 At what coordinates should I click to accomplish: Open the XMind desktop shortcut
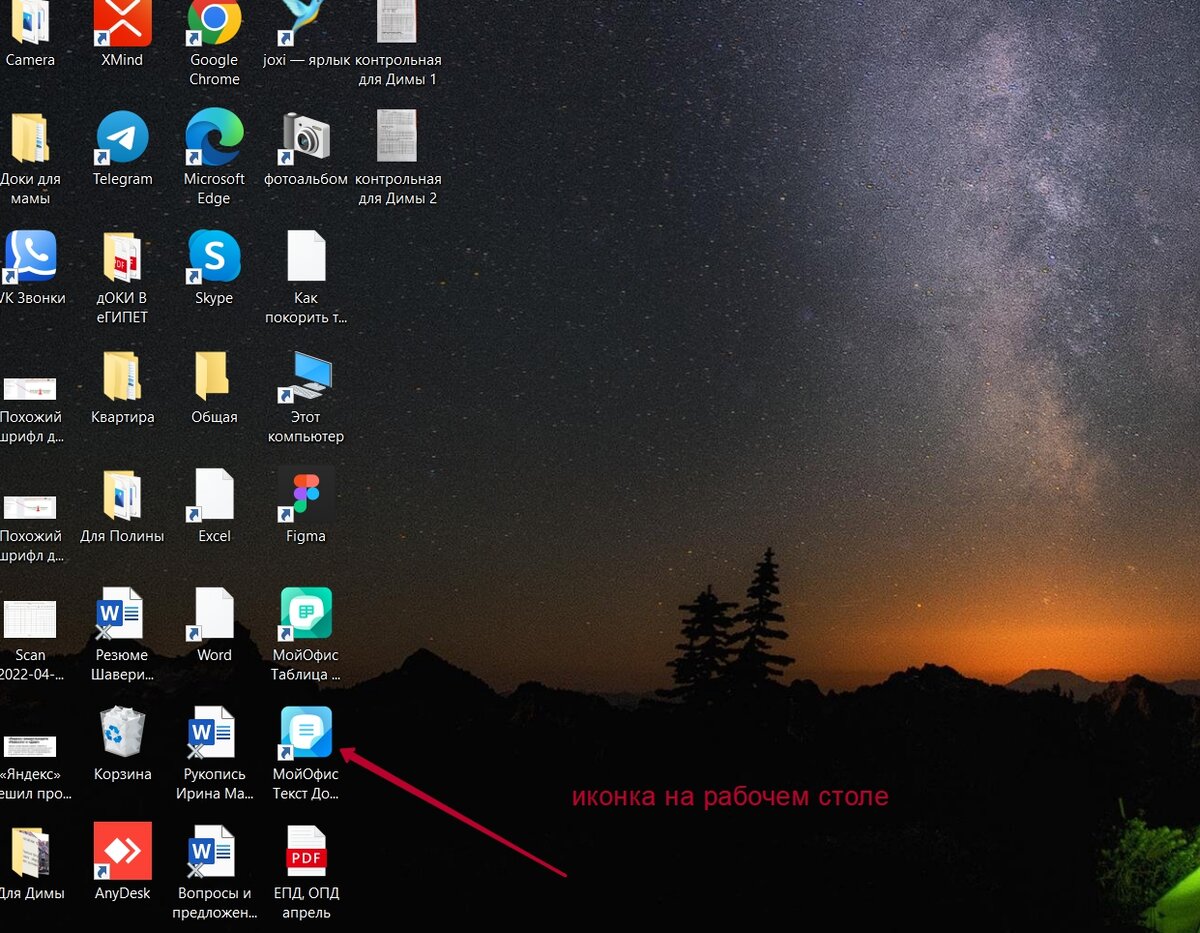pyautogui.click(x=122, y=22)
